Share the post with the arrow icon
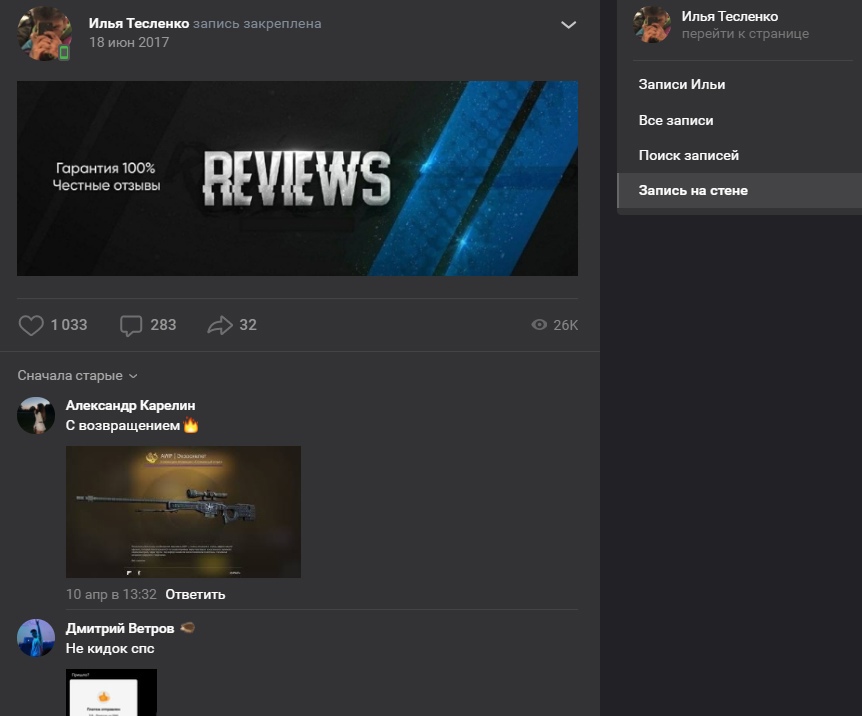Viewport: 862px width, 716px height. coord(219,325)
